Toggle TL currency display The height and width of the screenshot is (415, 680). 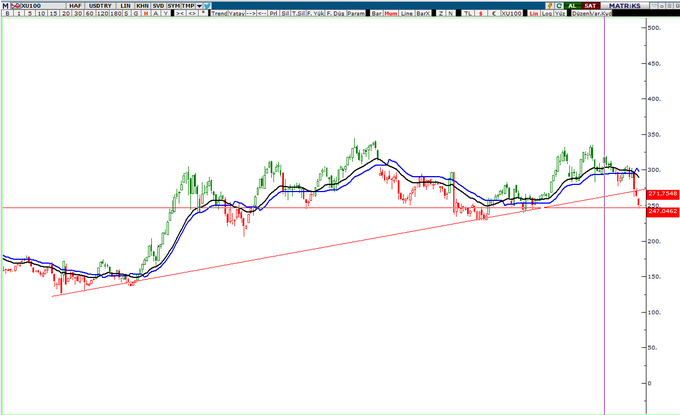(x=468, y=13)
